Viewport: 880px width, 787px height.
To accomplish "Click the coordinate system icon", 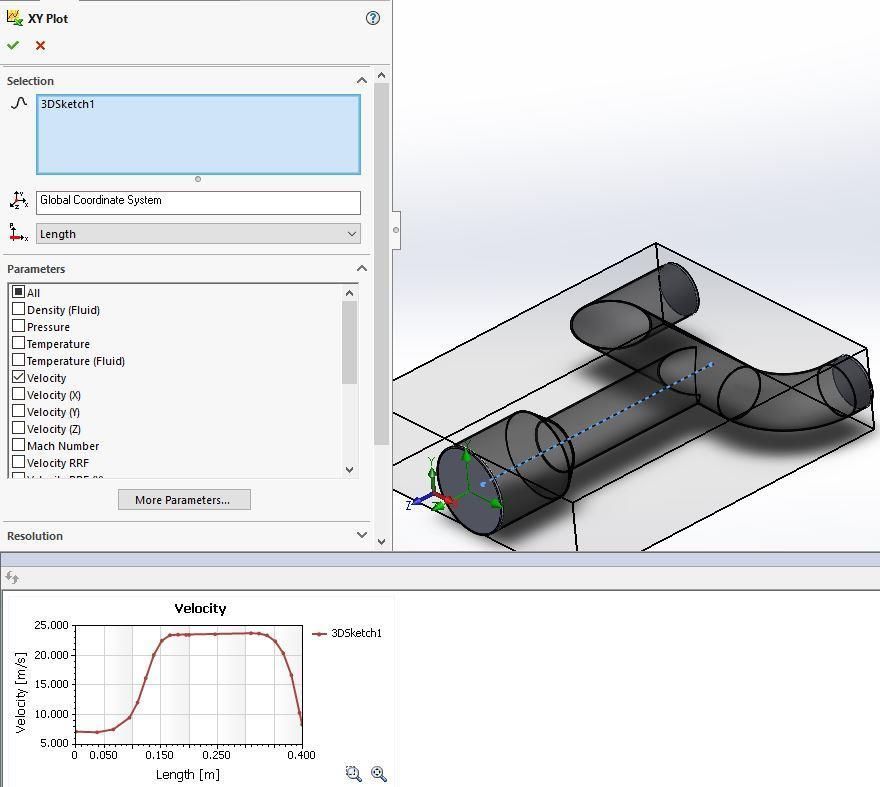I will pos(19,200).
